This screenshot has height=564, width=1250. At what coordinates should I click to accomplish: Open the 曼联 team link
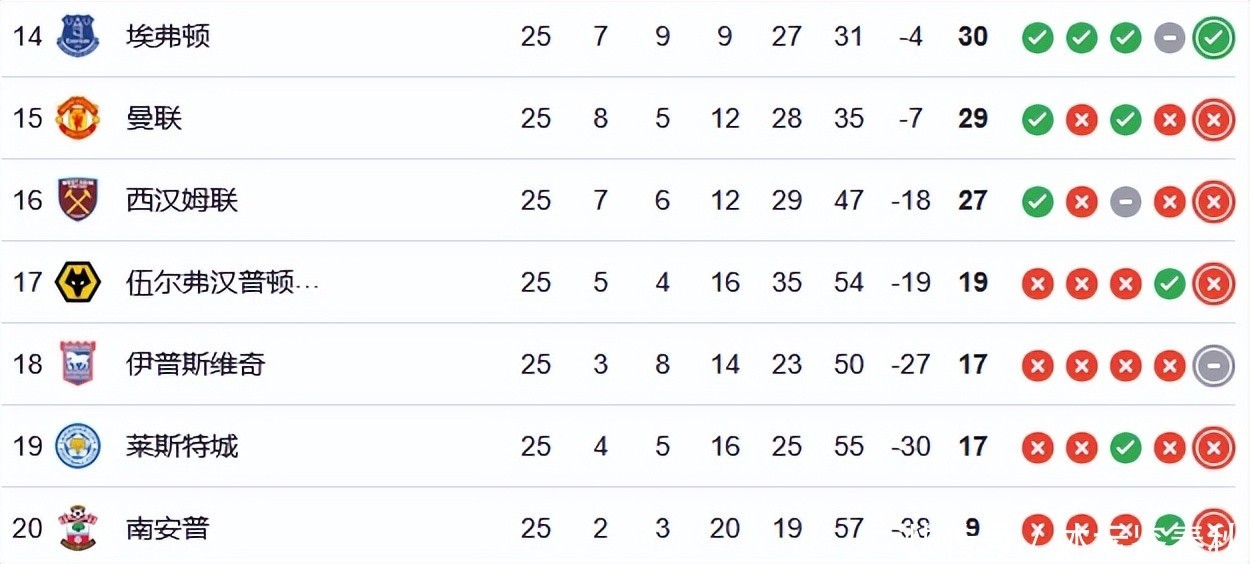click(154, 119)
